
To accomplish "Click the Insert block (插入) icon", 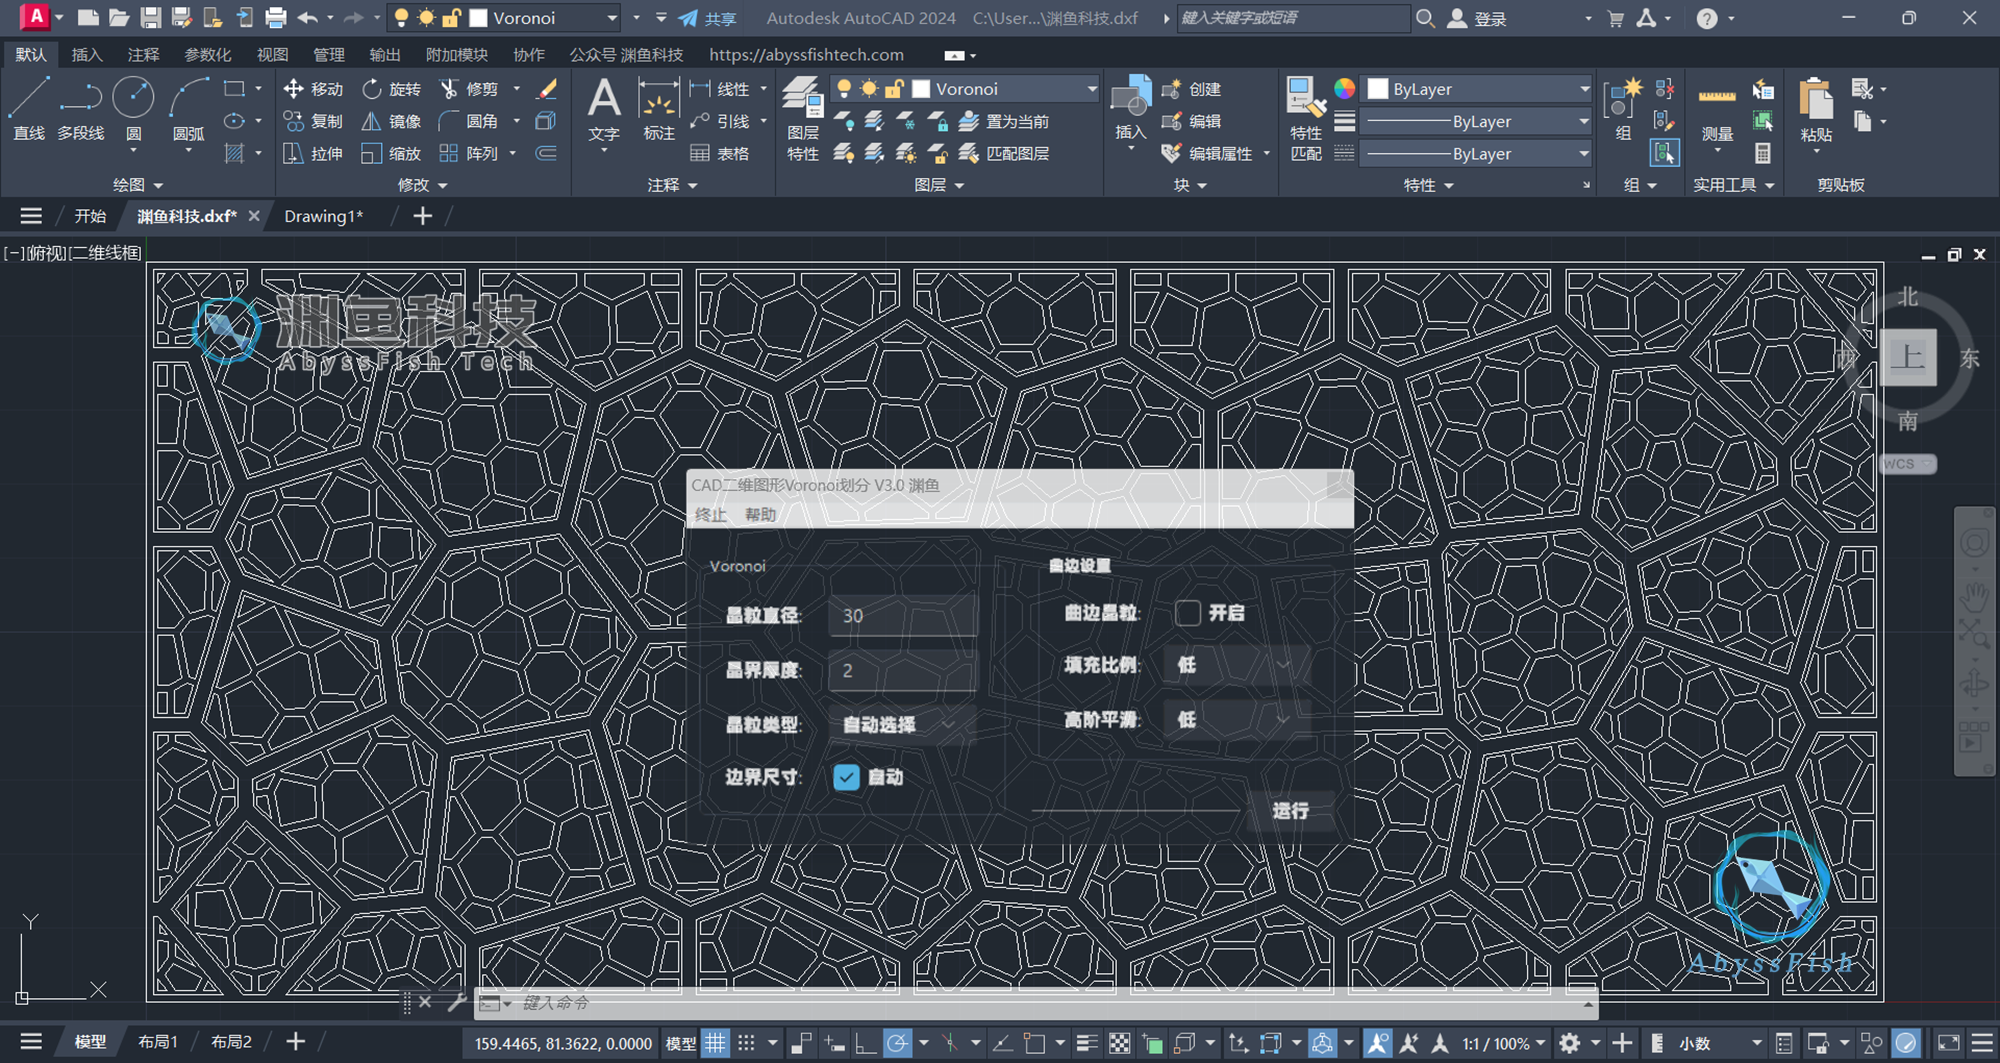I will (1131, 98).
